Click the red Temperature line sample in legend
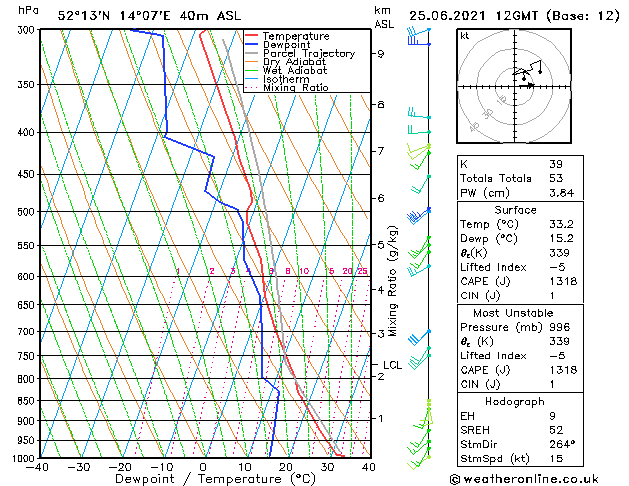 (x=252, y=35)
